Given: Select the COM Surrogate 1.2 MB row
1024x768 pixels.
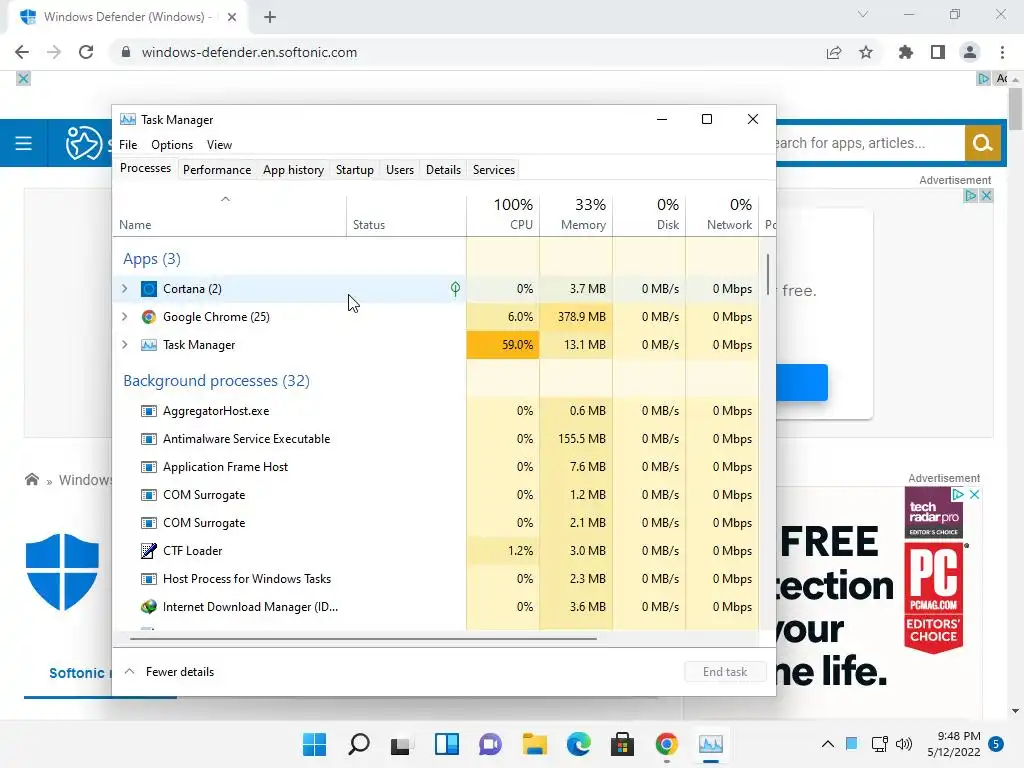Looking at the screenshot, I should [436, 494].
